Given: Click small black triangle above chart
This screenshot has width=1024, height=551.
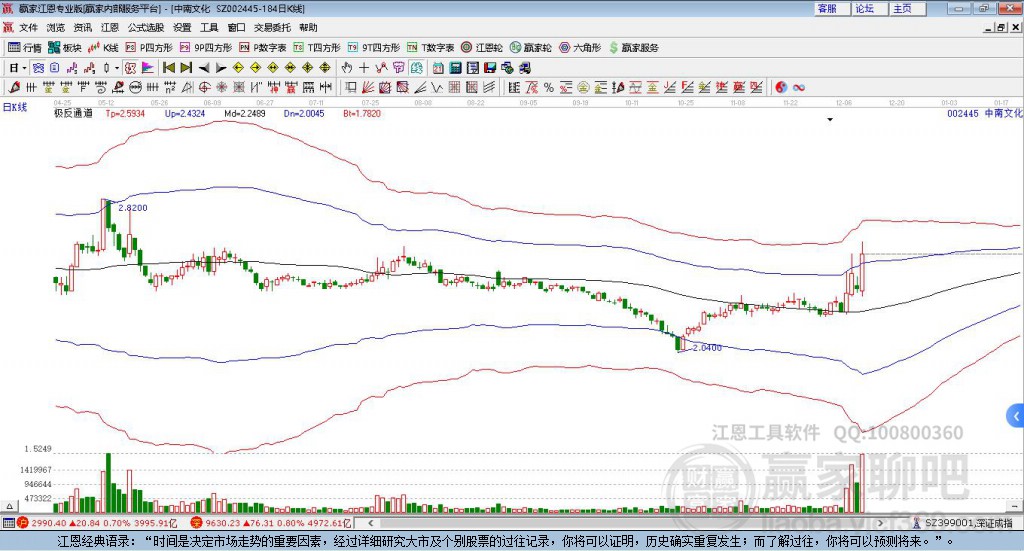Looking at the screenshot, I should click(x=830, y=119).
